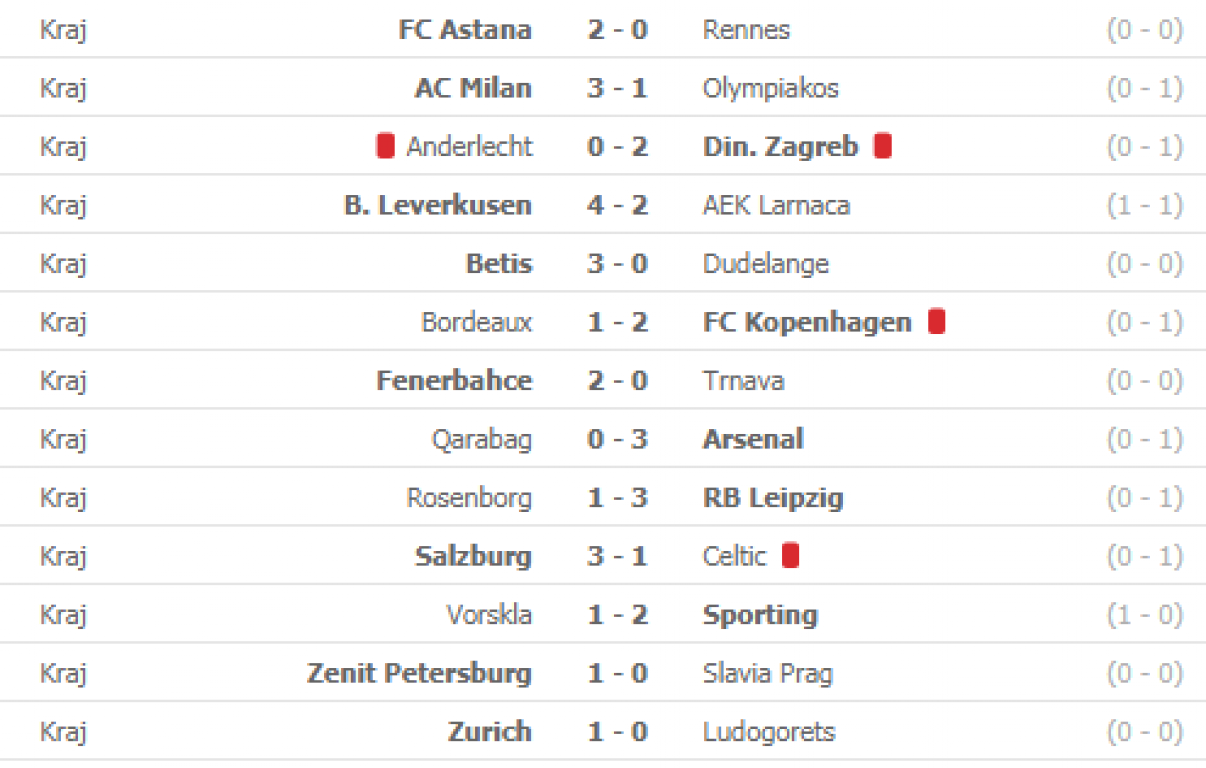Open the Qarabag team name
Viewport: 1206px width, 768px height.
click(482, 439)
